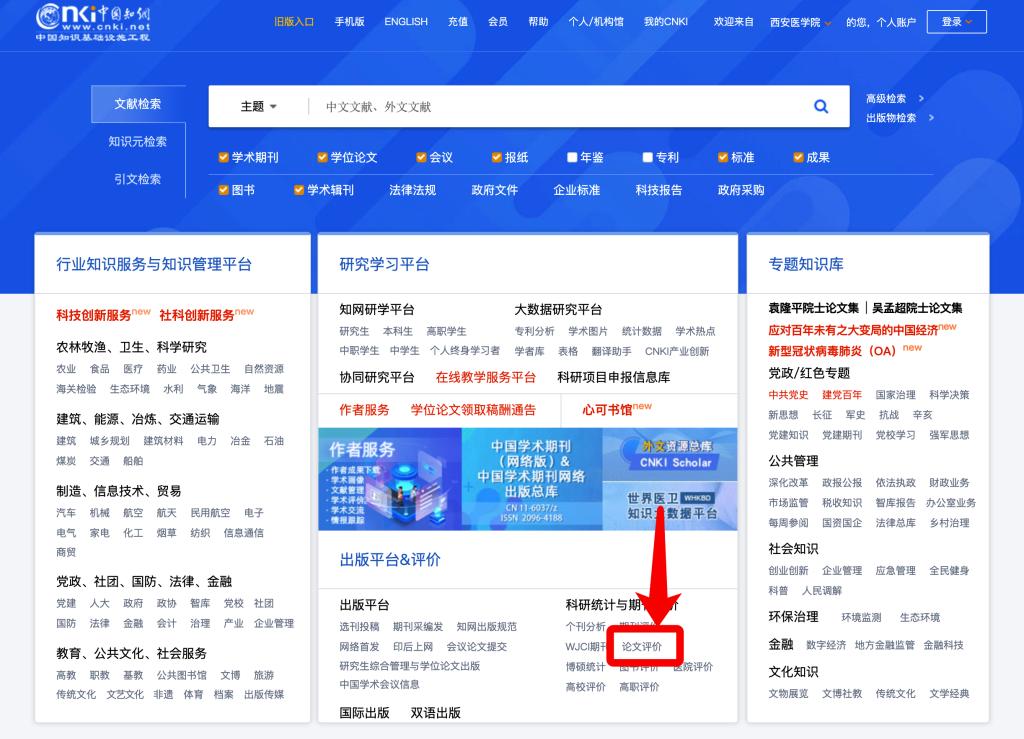Click 中国学术期刊网络出版总库 banner
Viewport: 1024px width, 739px height.
click(x=532, y=479)
